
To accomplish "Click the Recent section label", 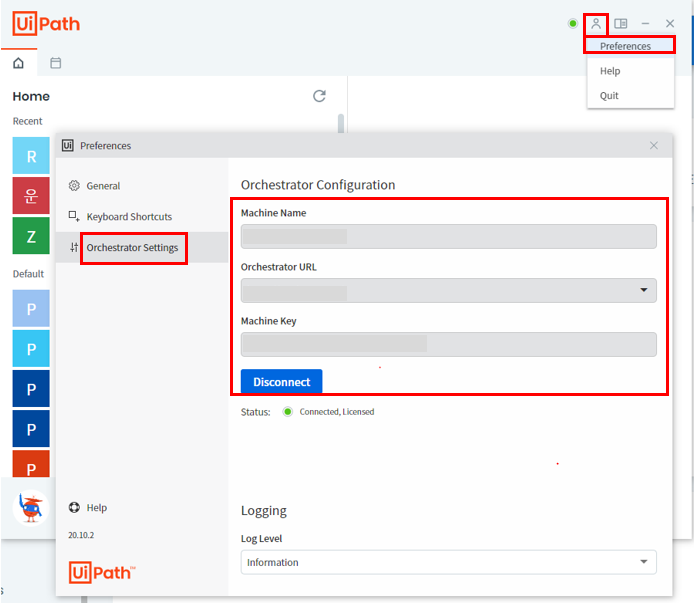I will click(x=28, y=121).
